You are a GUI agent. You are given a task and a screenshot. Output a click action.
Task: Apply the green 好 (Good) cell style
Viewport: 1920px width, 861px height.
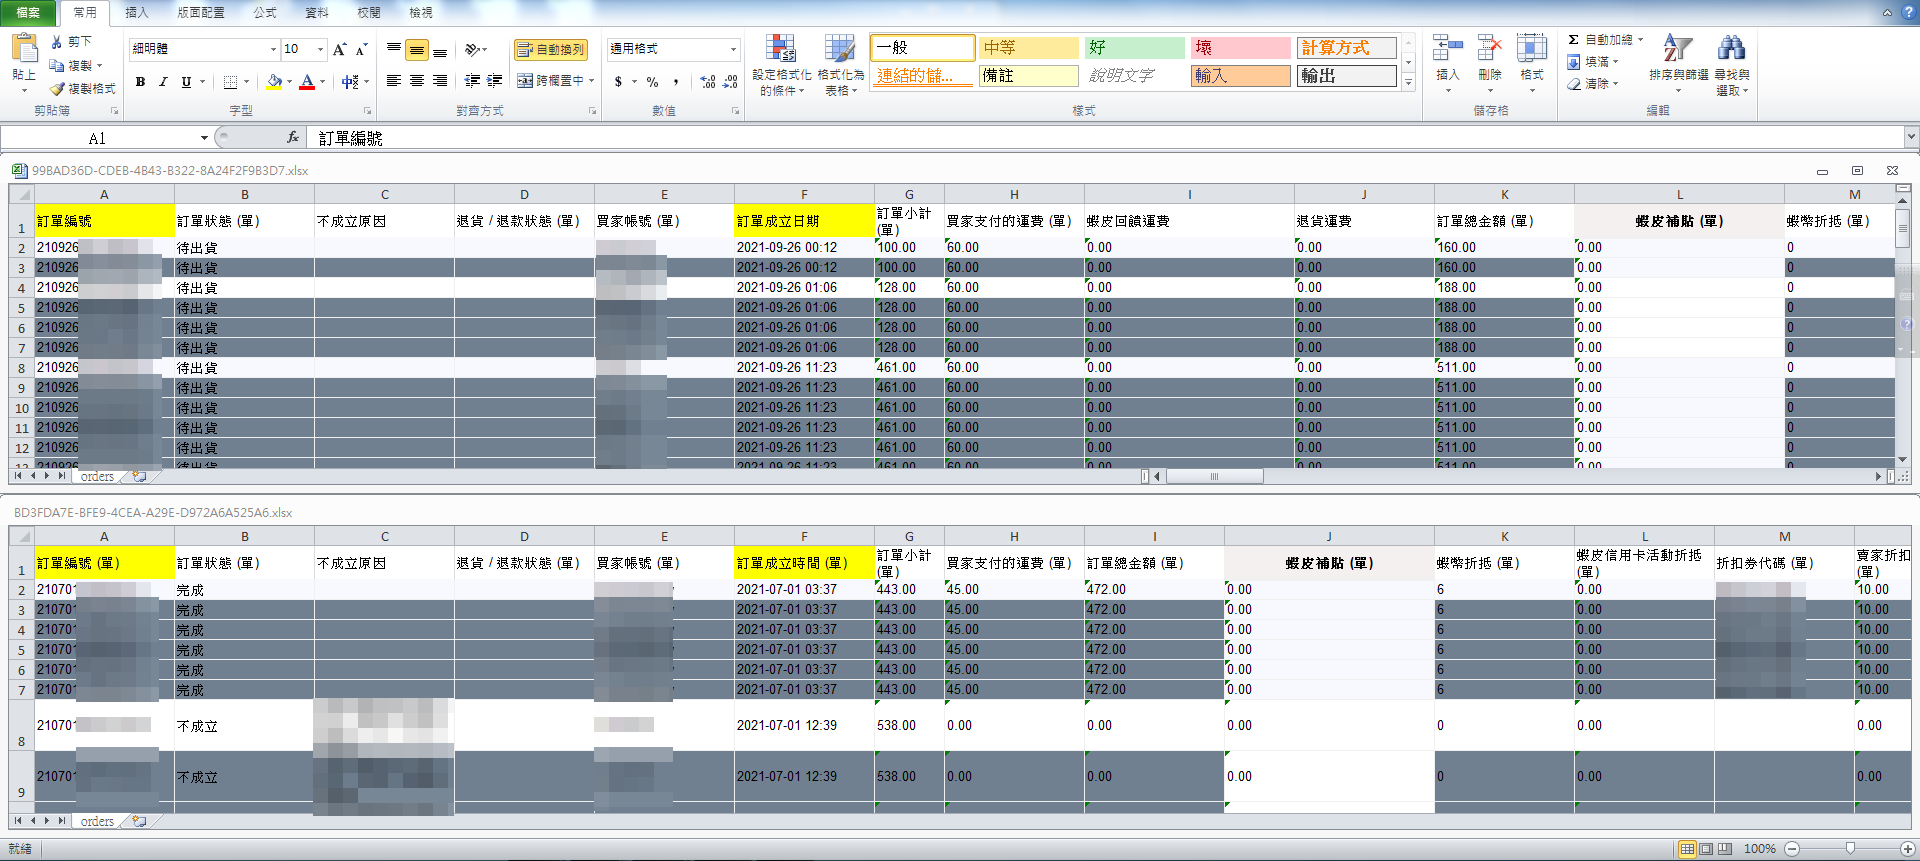[1132, 48]
